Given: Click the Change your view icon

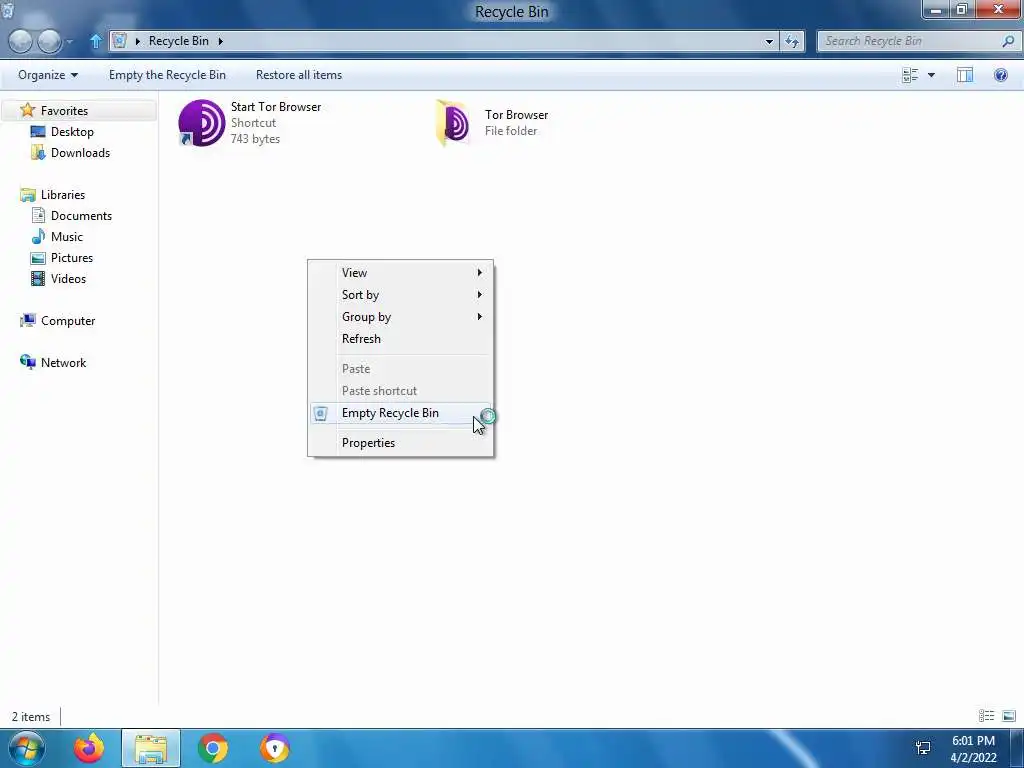Looking at the screenshot, I should coord(910,75).
